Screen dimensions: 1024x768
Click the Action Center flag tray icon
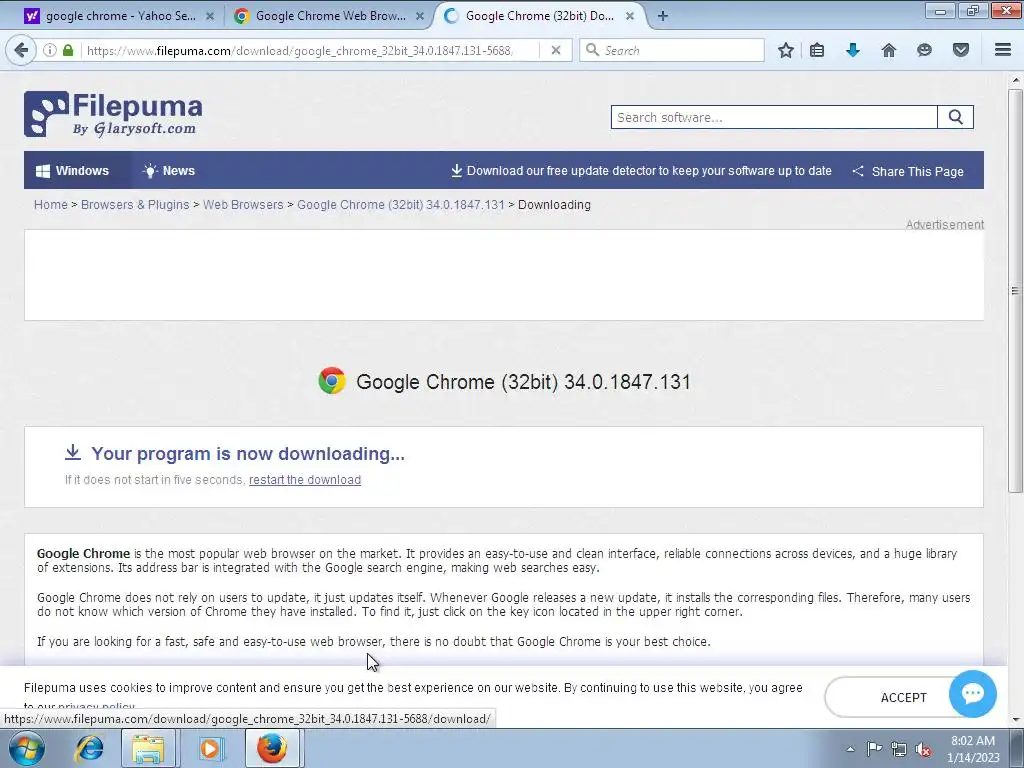(x=874, y=749)
